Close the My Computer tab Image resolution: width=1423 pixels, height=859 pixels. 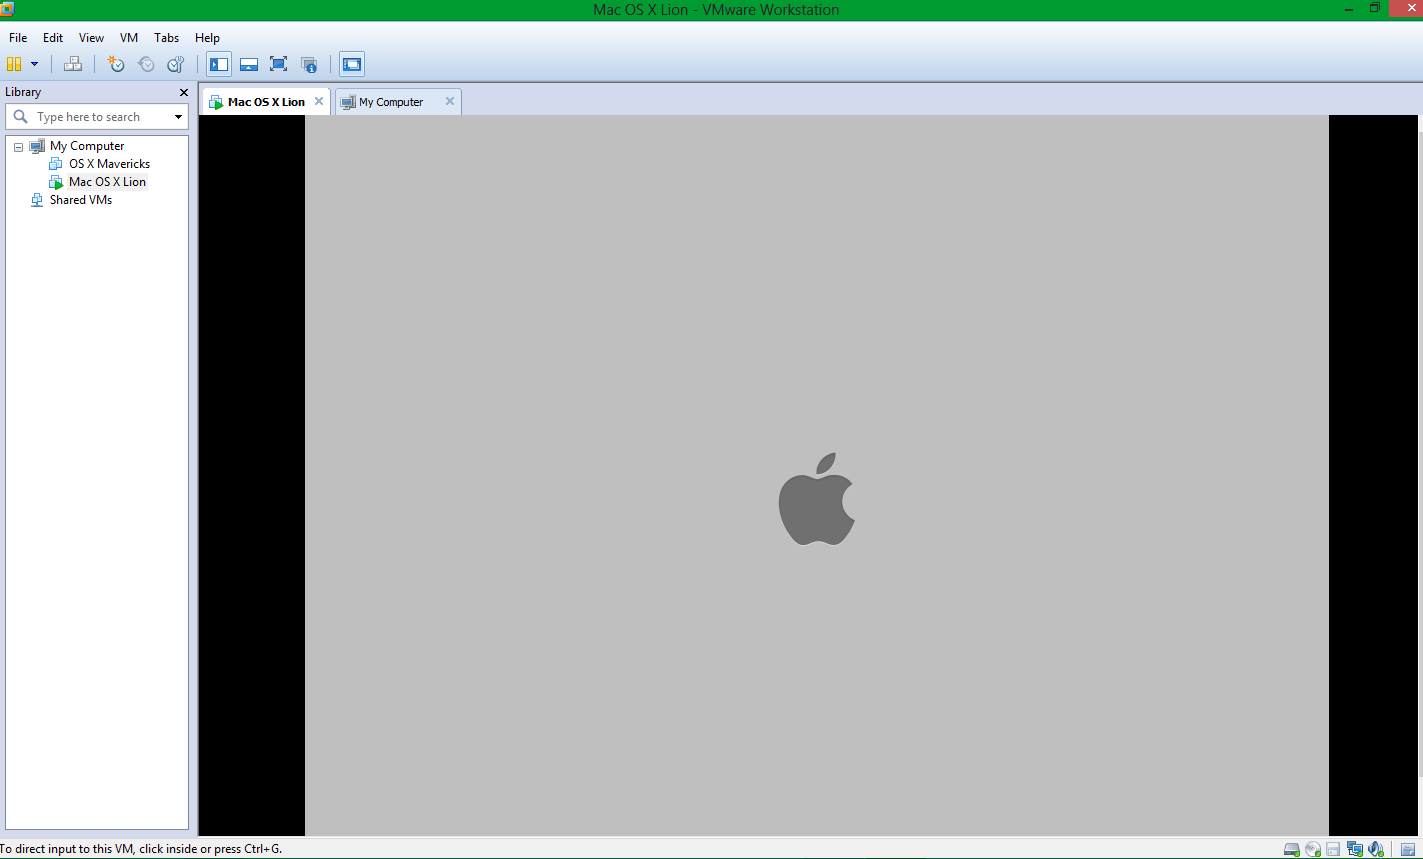[x=450, y=101]
